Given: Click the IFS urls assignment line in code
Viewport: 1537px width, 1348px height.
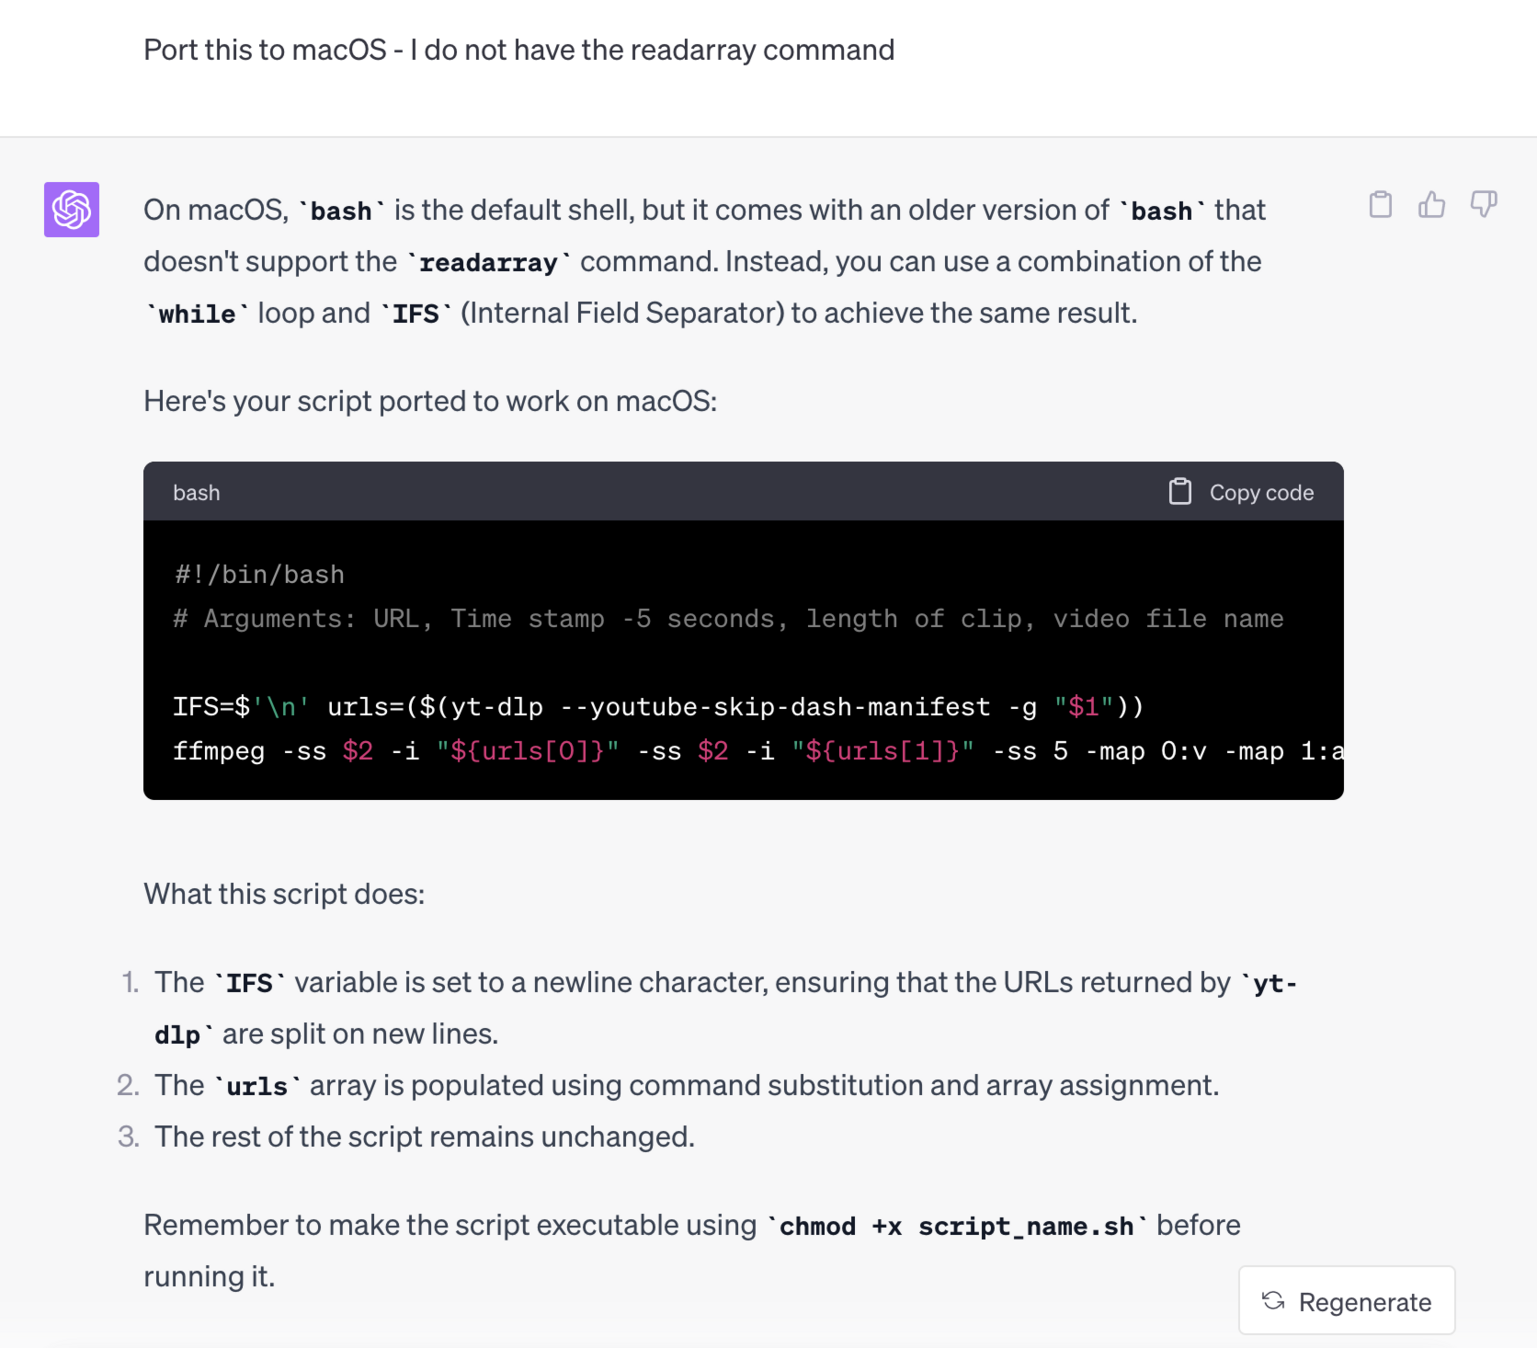Looking at the screenshot, I should (x=657, y=707).
